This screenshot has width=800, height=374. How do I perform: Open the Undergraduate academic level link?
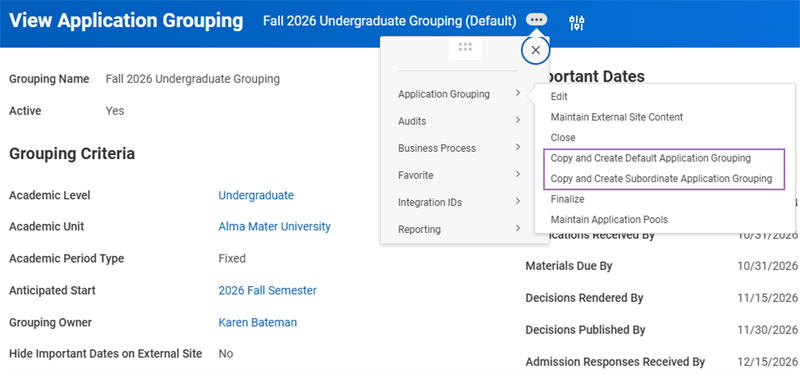coord(256,195)
